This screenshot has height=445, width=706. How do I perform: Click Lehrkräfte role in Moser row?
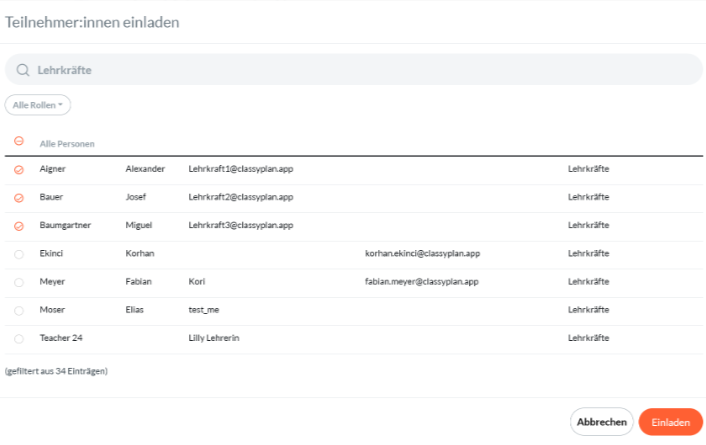tap(588, 309)
